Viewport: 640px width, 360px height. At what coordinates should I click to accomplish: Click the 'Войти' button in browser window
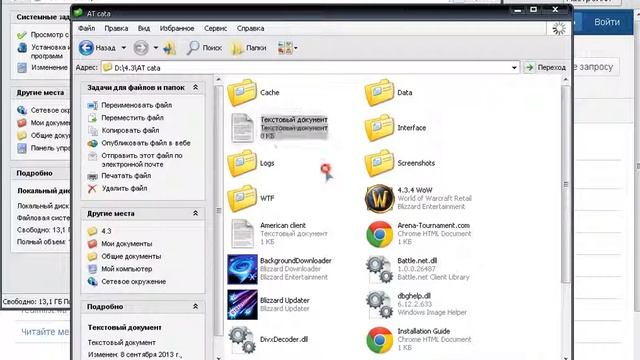click(607, 22)
